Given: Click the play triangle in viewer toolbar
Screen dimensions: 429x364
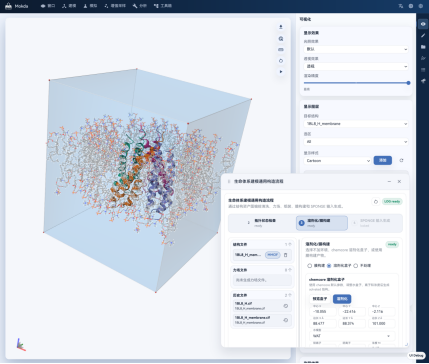Looking at the screenshot, I should pyautogui.click(x=281, y=72).
